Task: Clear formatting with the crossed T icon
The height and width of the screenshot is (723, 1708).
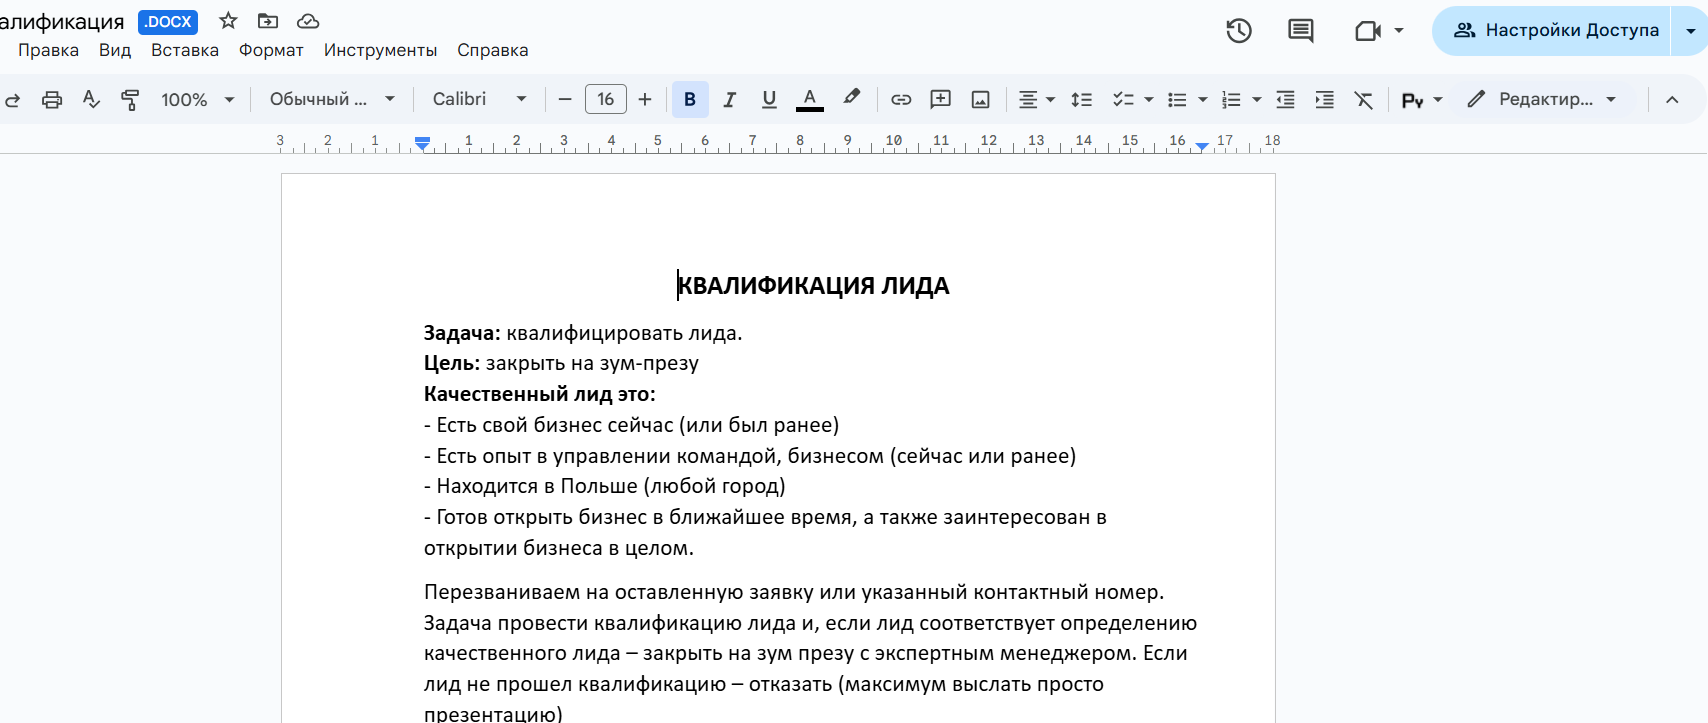Action: point(1363,99)
